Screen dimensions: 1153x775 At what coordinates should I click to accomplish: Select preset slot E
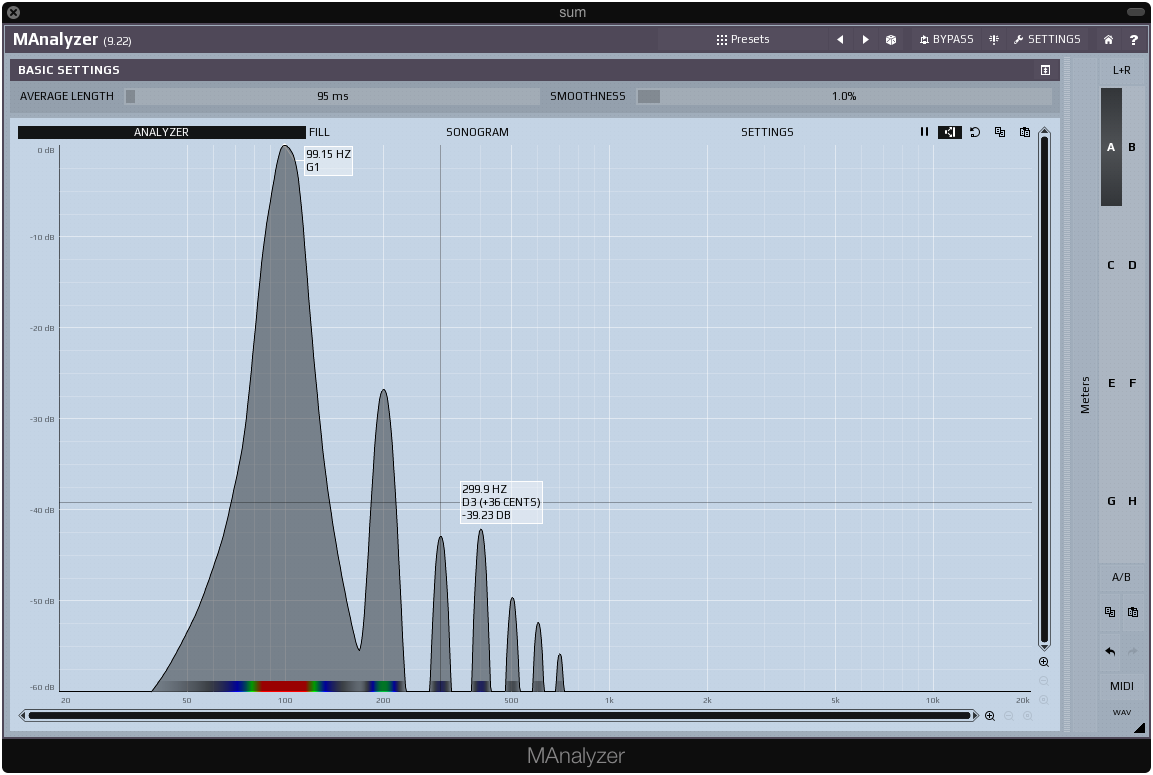[1111, 383]
